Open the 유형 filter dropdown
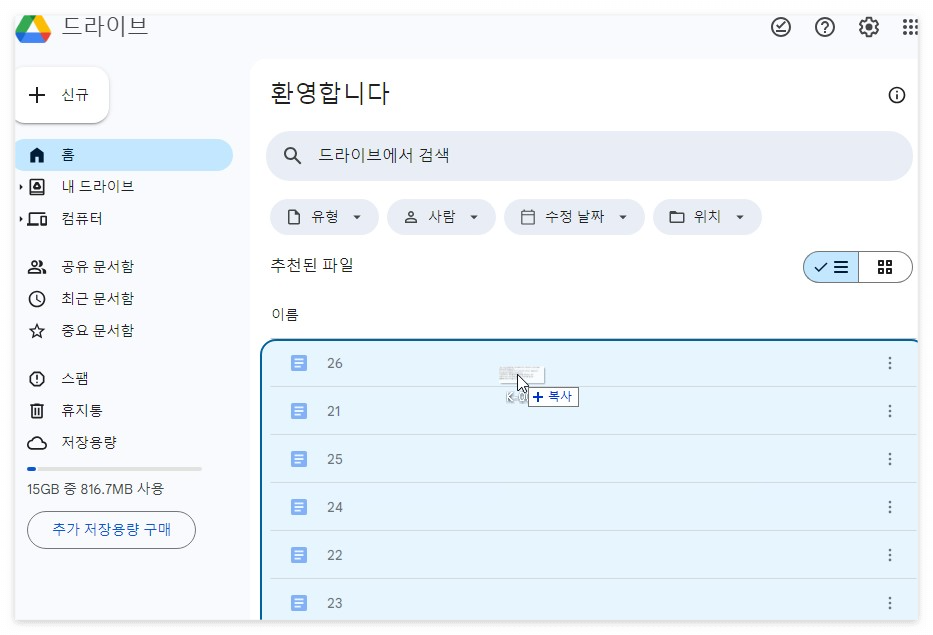The width and height of the screenshot is (933, 635). [x=324, y=217]
